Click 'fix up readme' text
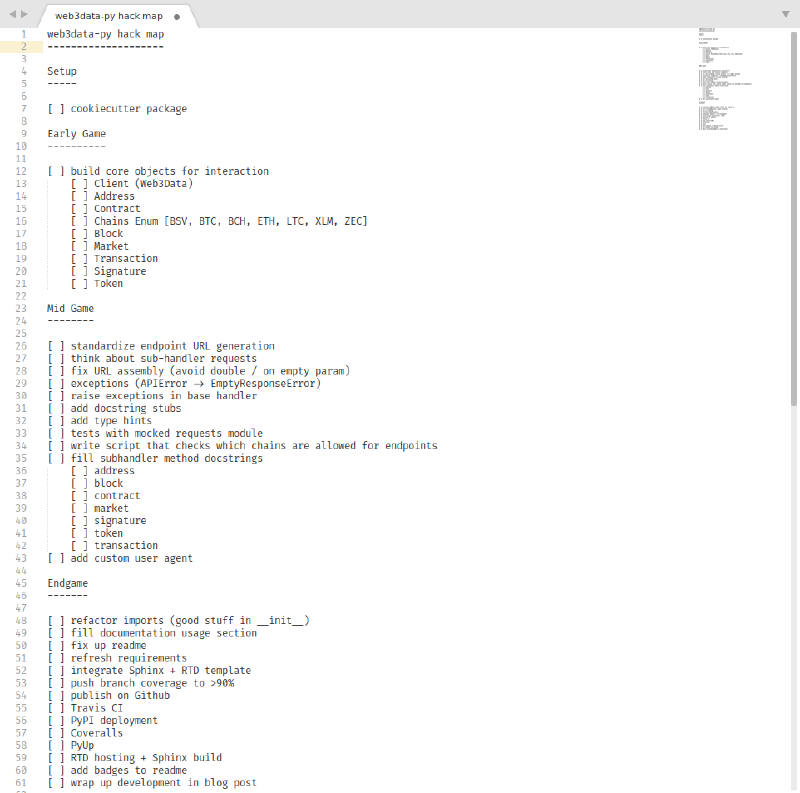800x793 pixels. pos(108,646)
